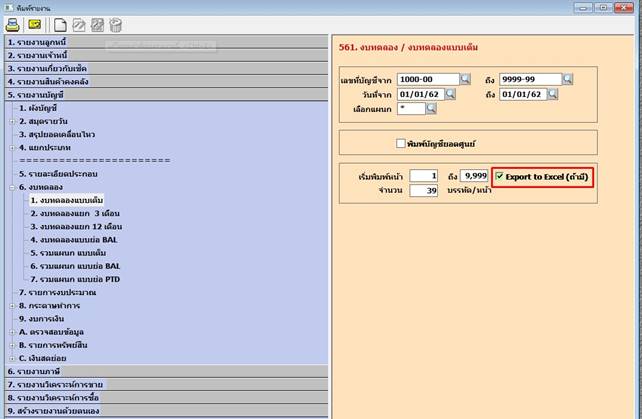This screenshot has width=642, height=419.
Task: Click the trash can delete icon
Action: pos(116,25)
